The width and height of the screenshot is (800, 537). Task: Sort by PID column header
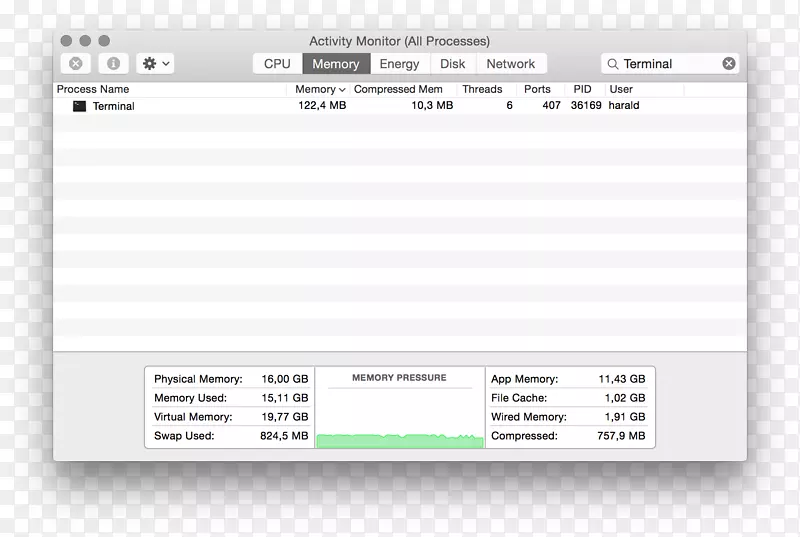pyautogui.click(x=585, y=89)
